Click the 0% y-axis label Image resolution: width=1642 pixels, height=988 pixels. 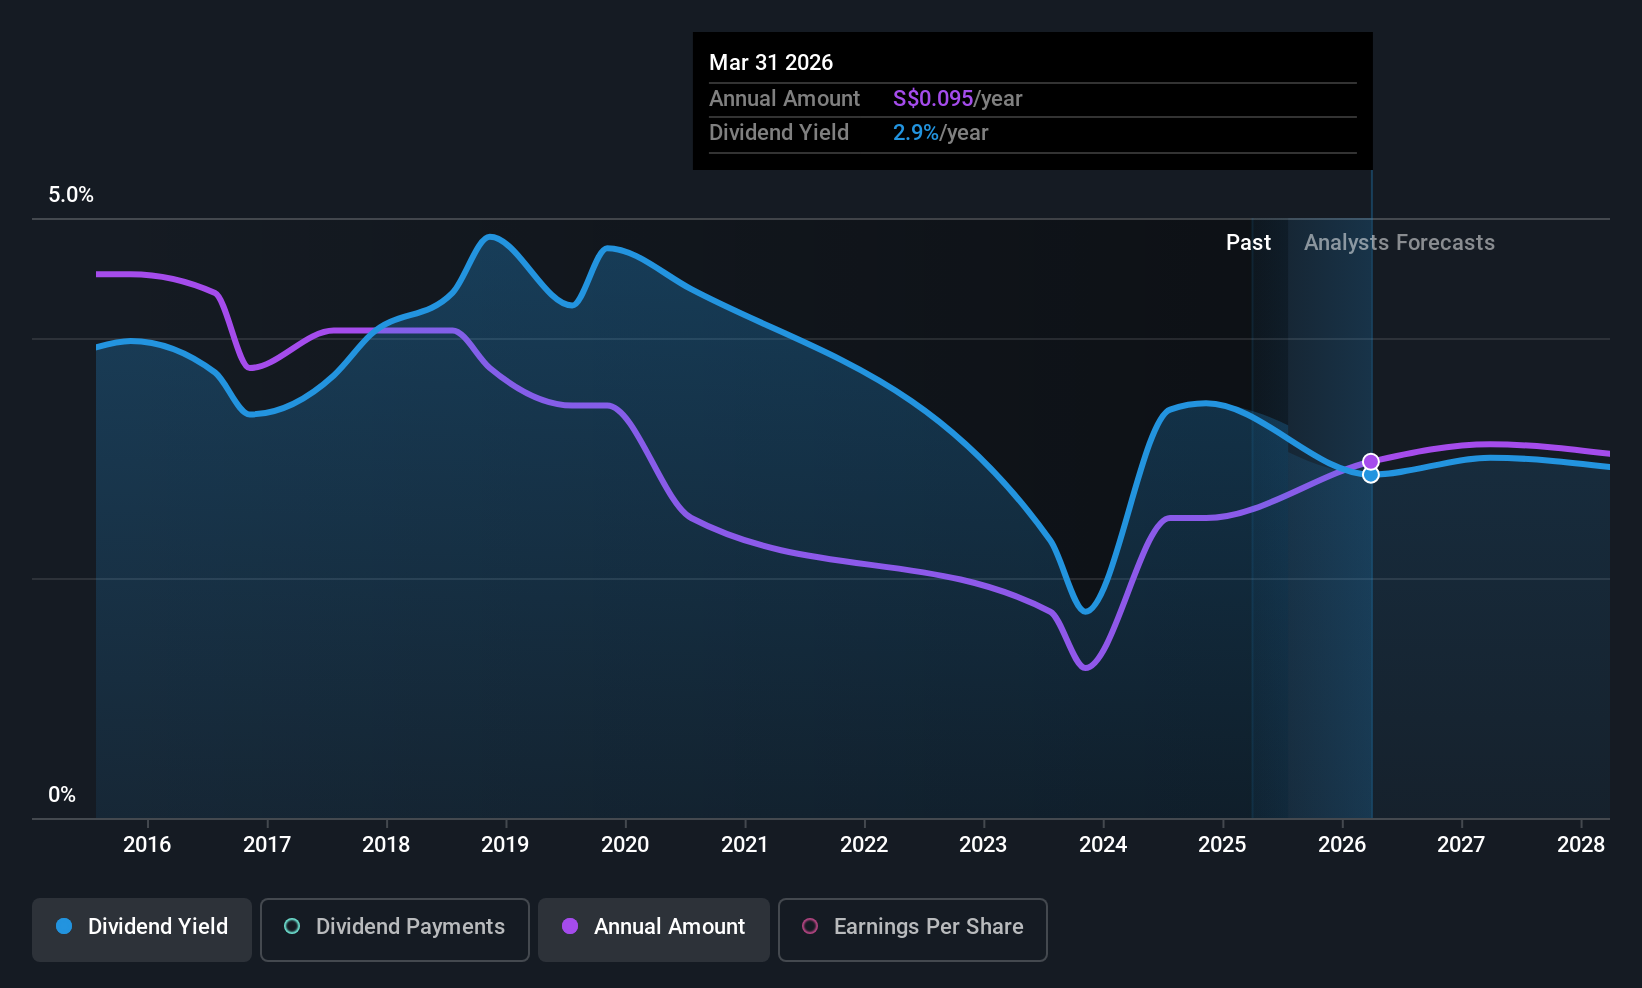point(62,795)
